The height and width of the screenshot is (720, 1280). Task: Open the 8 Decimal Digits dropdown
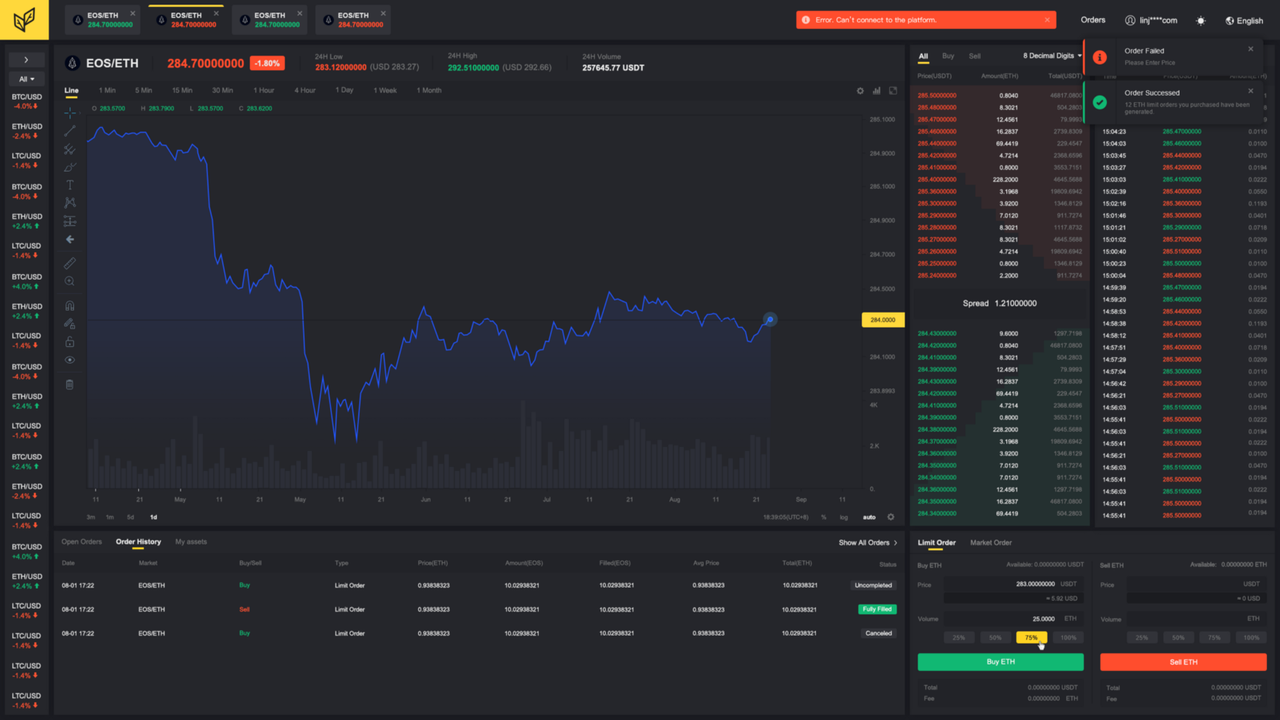click(x=1052, y=56)
